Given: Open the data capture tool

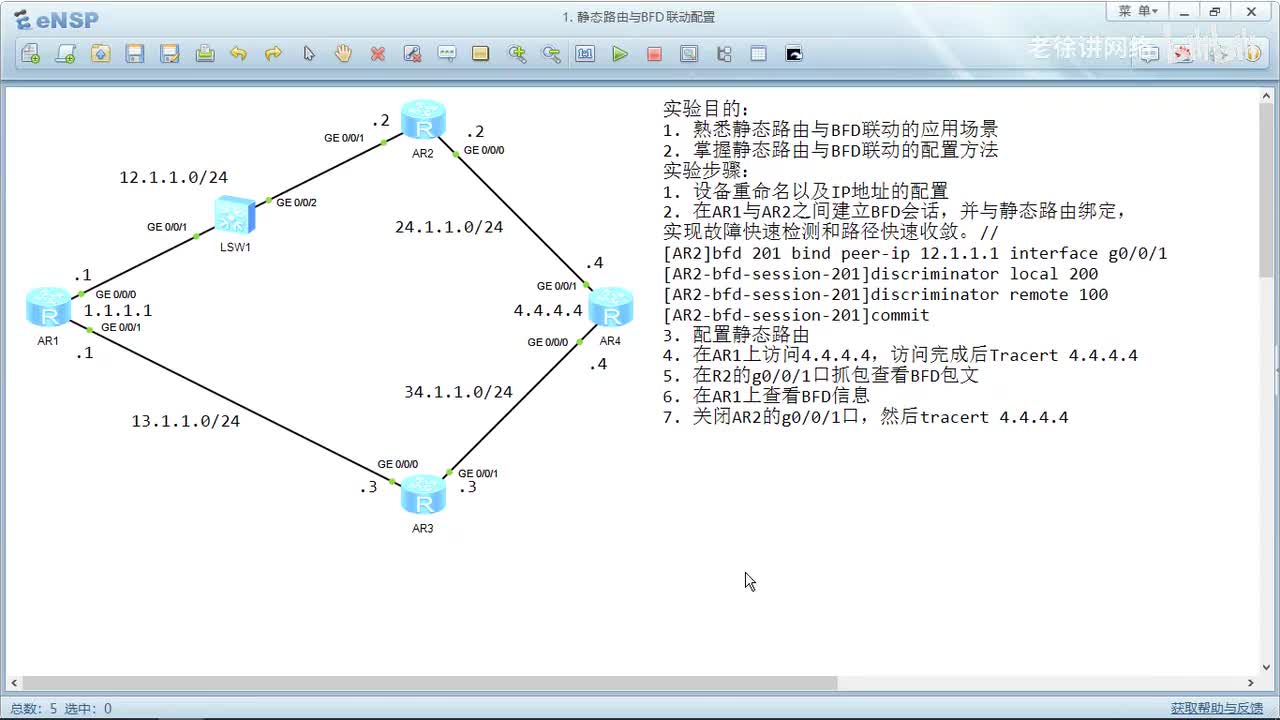Looking at the screenshot, I should click(689, 54).
